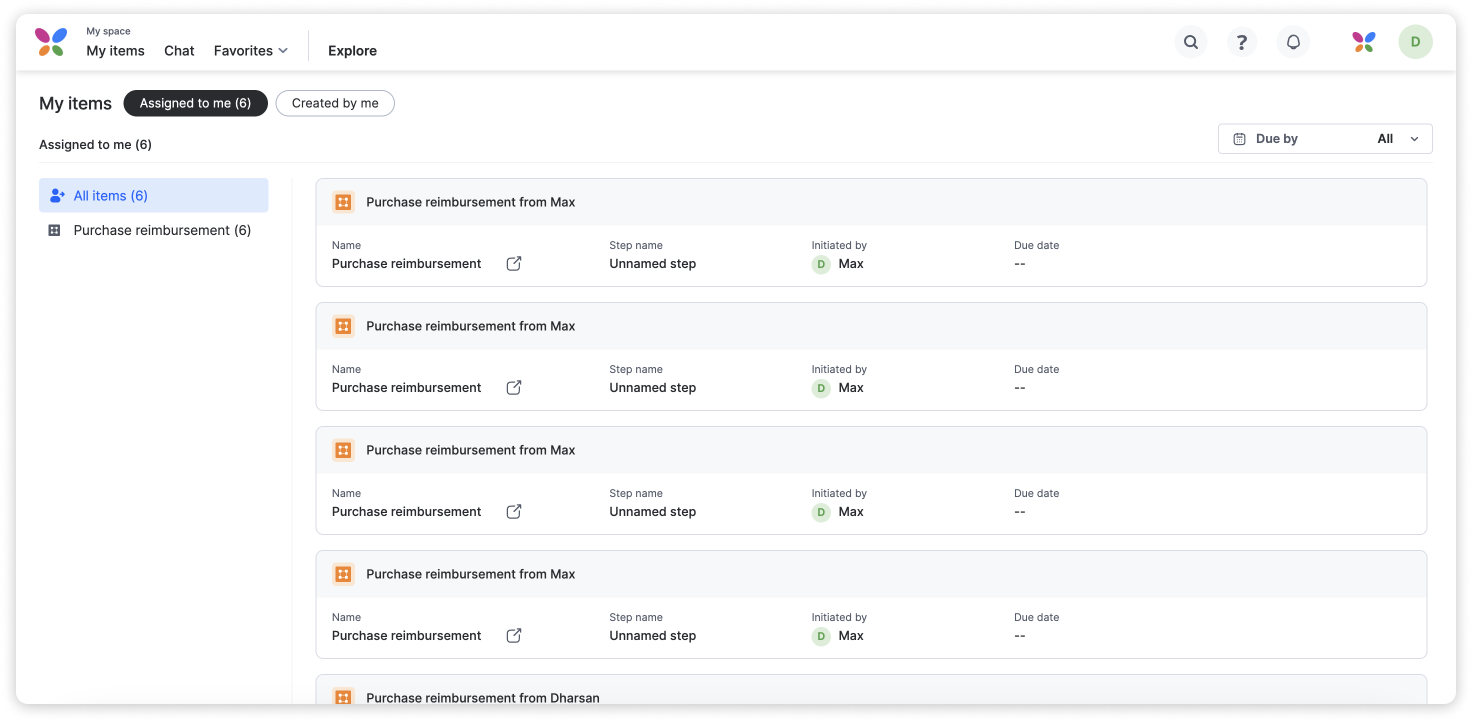Click the calendar icon in the Due by filter

coord(1239,139)
